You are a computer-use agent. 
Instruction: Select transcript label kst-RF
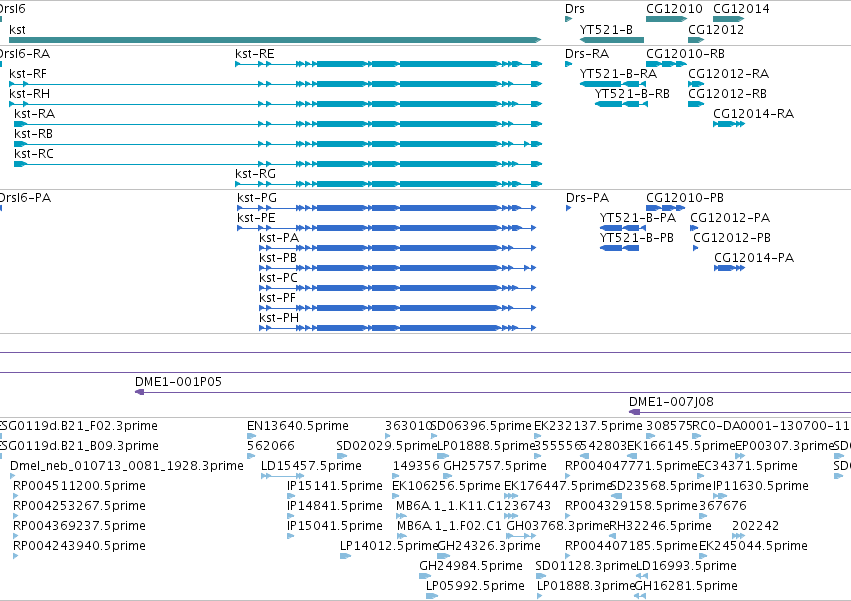pyautogui.click(x=28, y=74)
